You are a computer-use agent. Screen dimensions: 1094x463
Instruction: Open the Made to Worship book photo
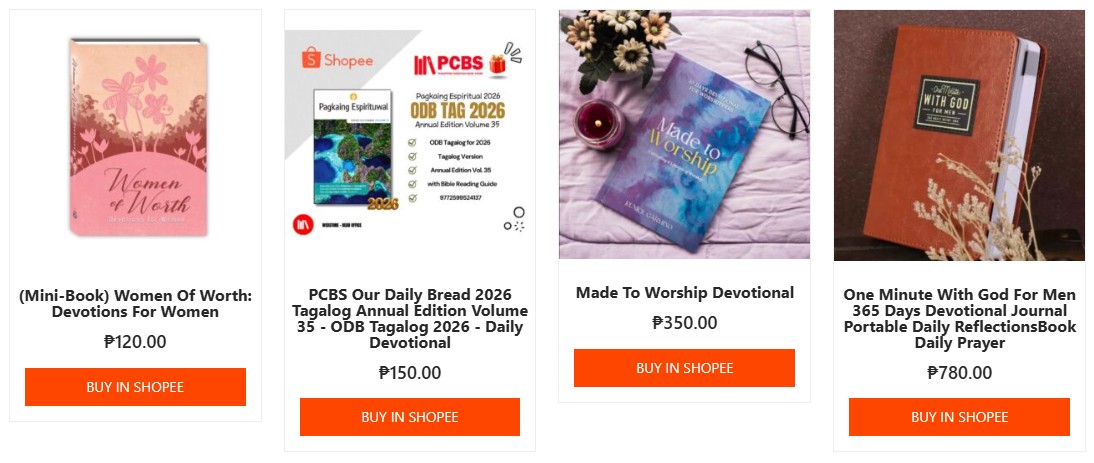[x=684, y=134]
